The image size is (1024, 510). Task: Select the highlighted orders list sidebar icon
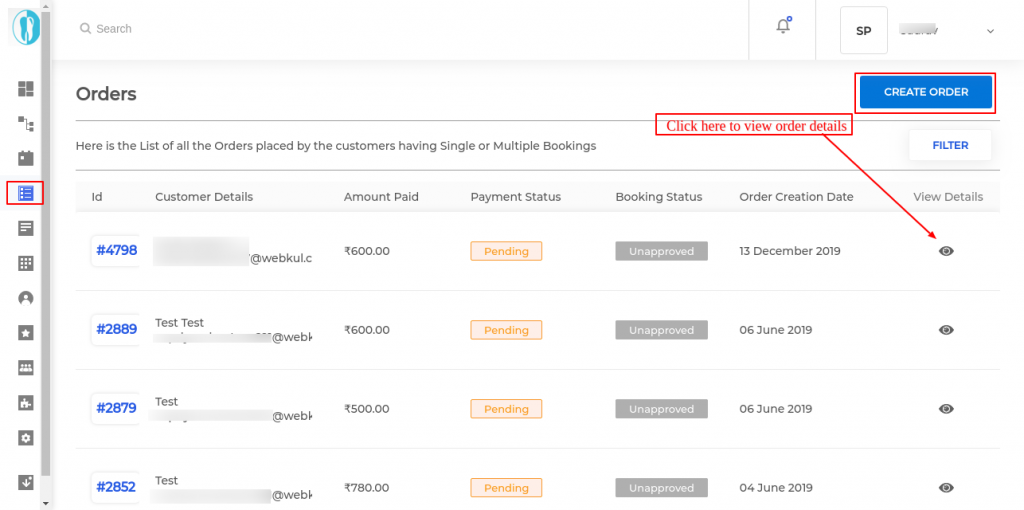point(25,193)
